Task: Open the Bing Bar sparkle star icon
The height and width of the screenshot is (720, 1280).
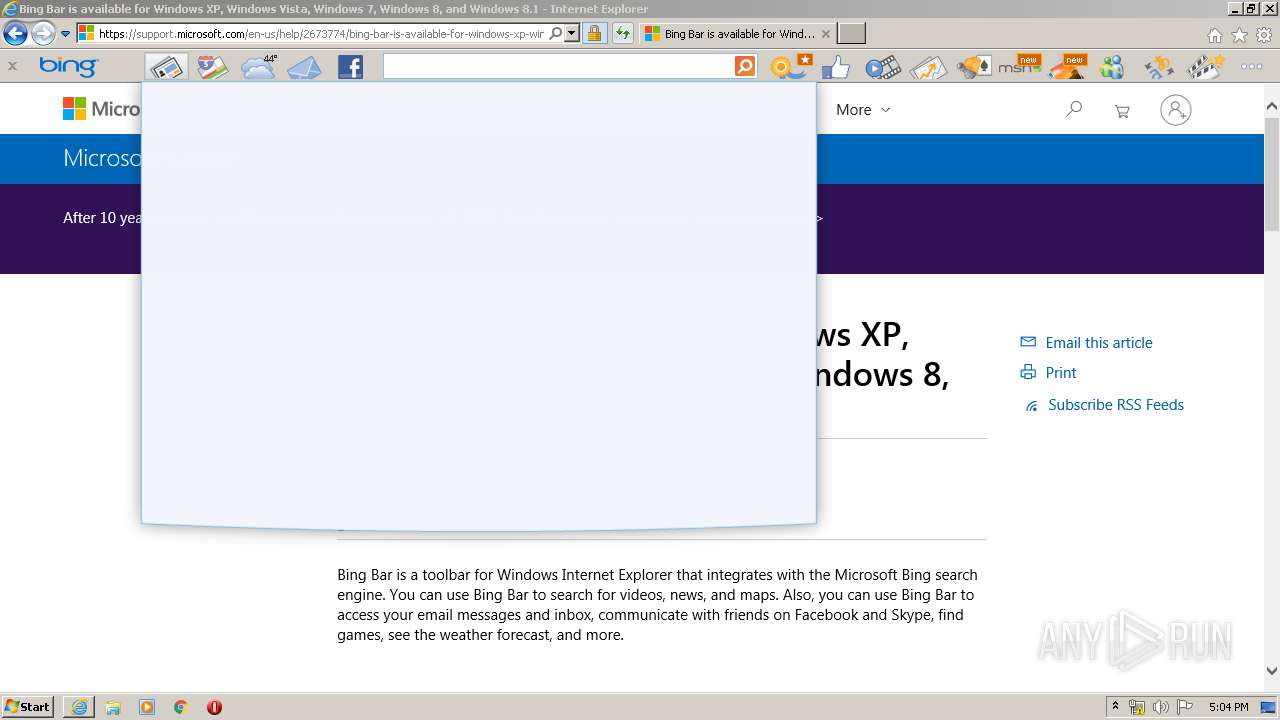Action: [x=1159, y=67]
